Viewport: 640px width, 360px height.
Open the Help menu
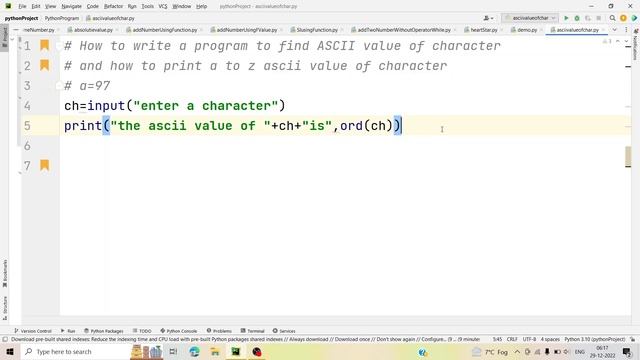click(202, 6)
